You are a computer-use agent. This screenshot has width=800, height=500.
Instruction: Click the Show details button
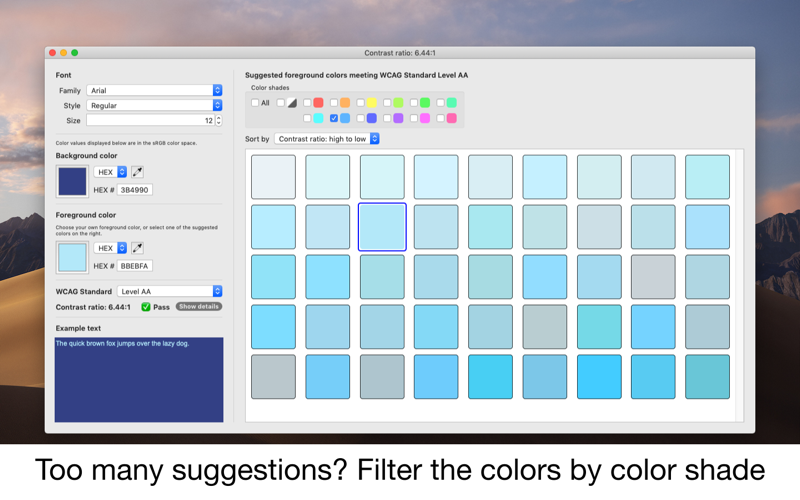pos(199,306)
